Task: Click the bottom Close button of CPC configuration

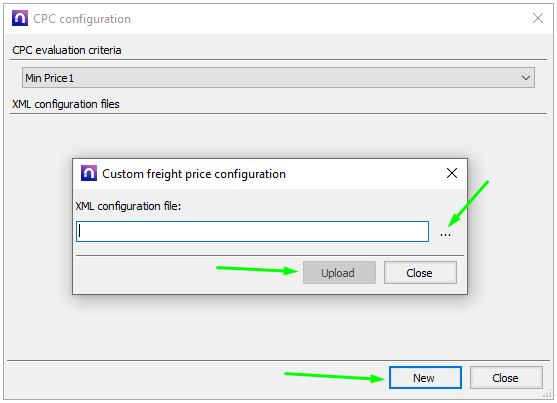Action: click(x=506, y=377)
